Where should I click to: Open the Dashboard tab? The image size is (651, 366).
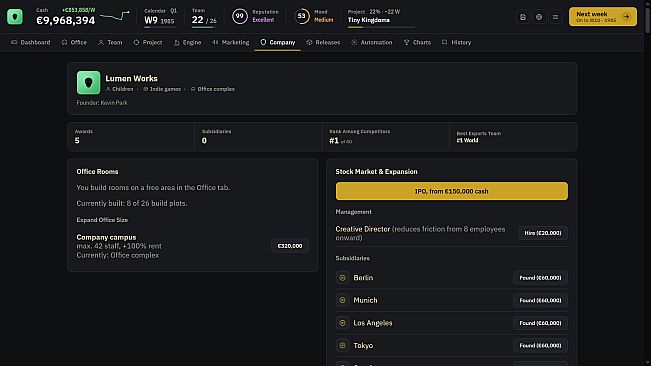click(30, 42)
